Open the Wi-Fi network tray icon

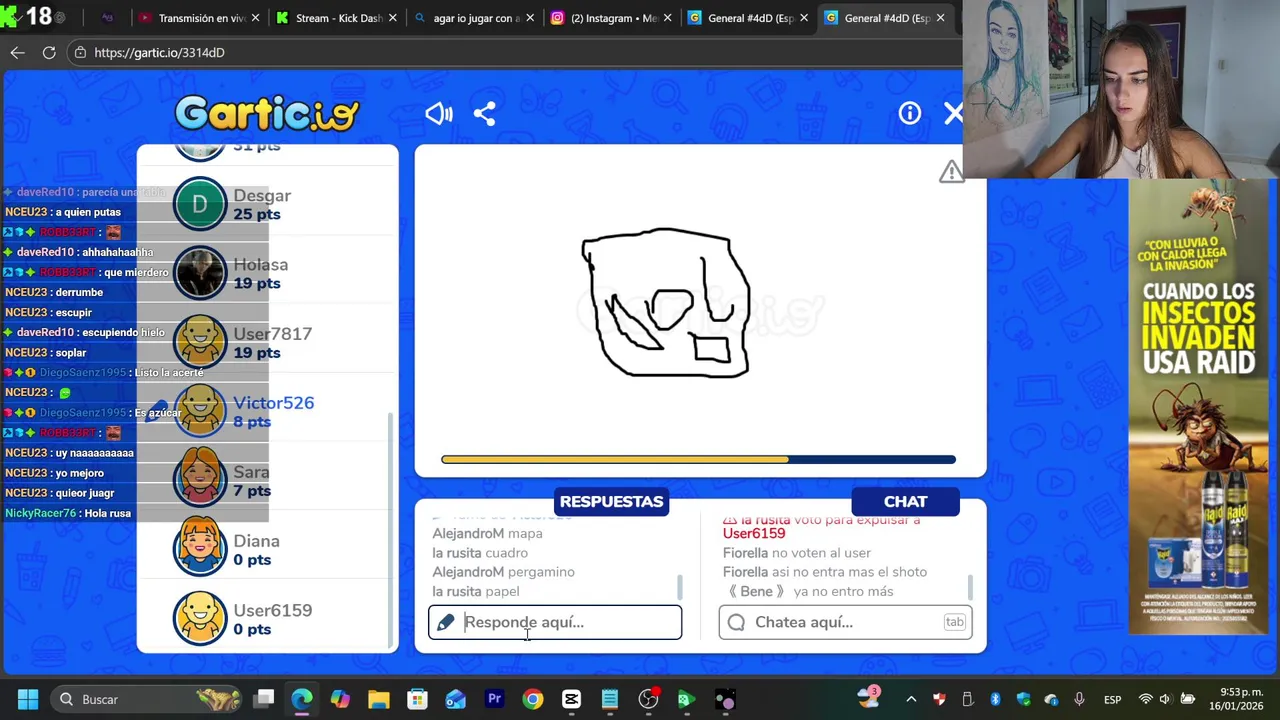coord(1146,699)
